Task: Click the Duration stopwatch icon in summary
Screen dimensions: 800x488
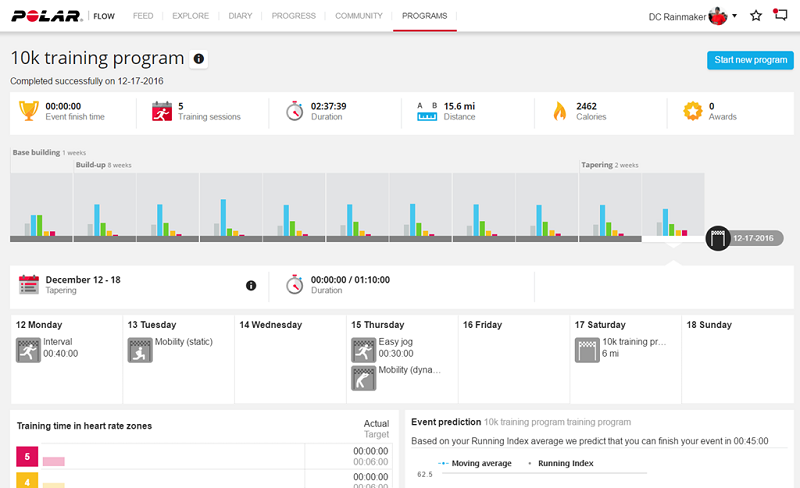Action: [294, 111]
